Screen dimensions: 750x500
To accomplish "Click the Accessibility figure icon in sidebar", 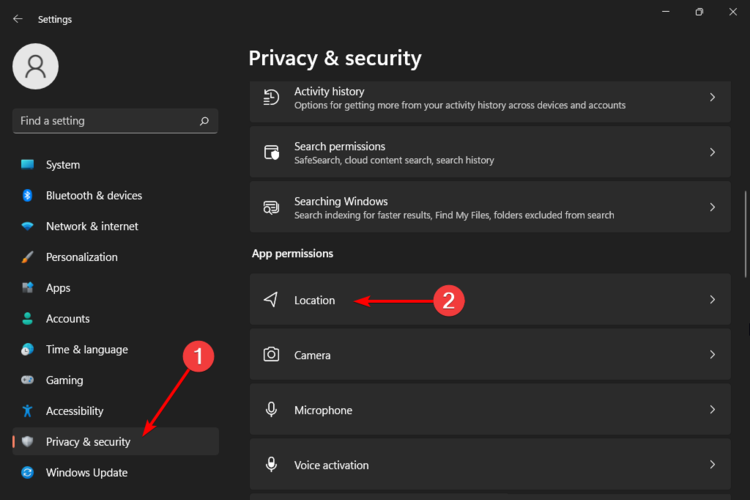I will click(x=27, y=411).
